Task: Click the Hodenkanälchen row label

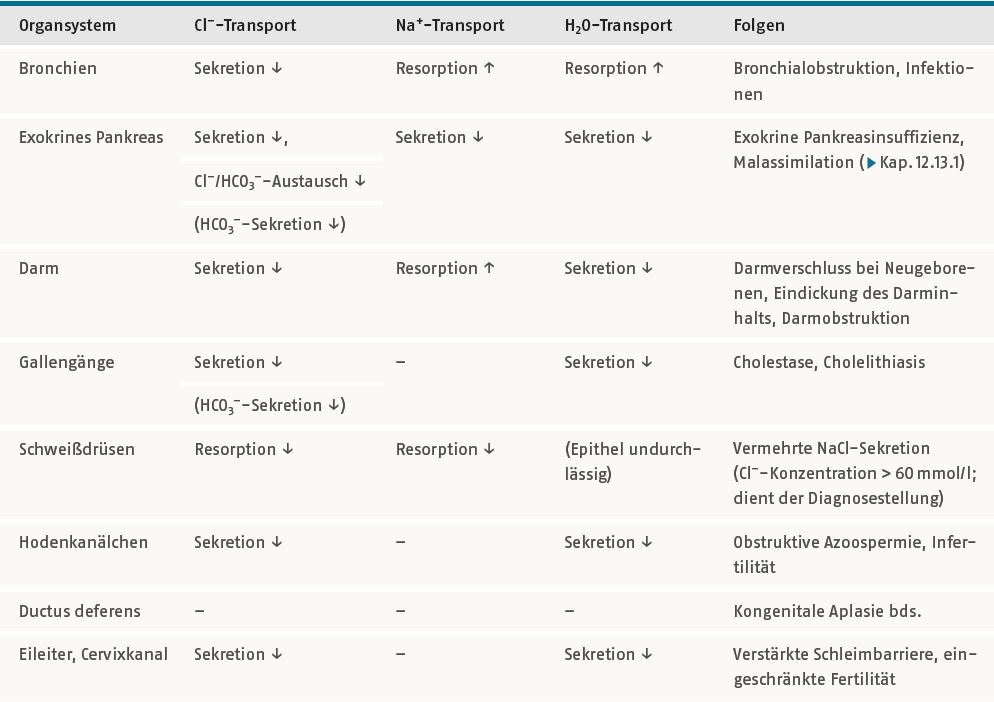Action: 84,542
